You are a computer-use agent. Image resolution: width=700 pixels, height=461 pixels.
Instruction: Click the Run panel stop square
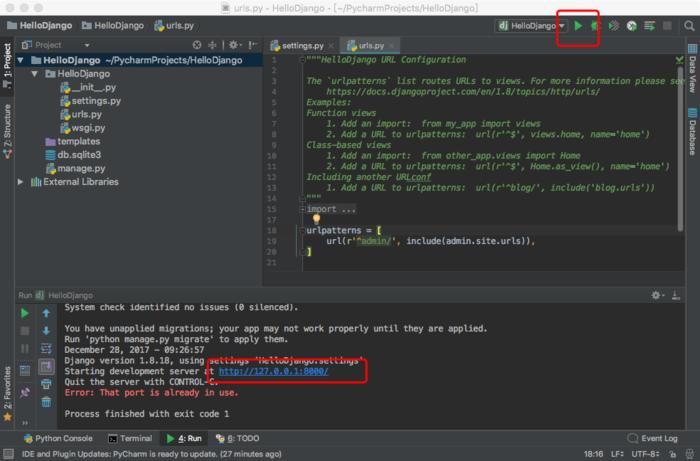25,331
